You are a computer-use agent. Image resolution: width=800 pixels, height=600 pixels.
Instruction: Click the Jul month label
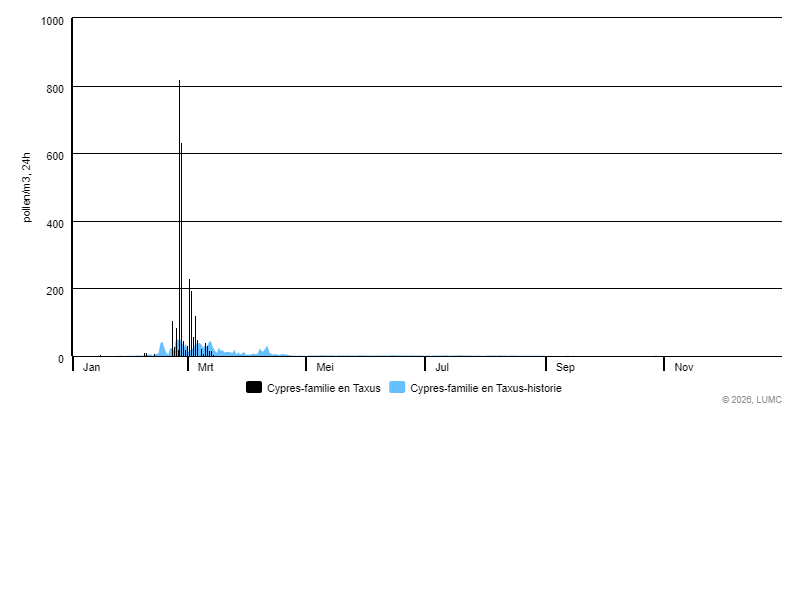click(x=442, y=367)
